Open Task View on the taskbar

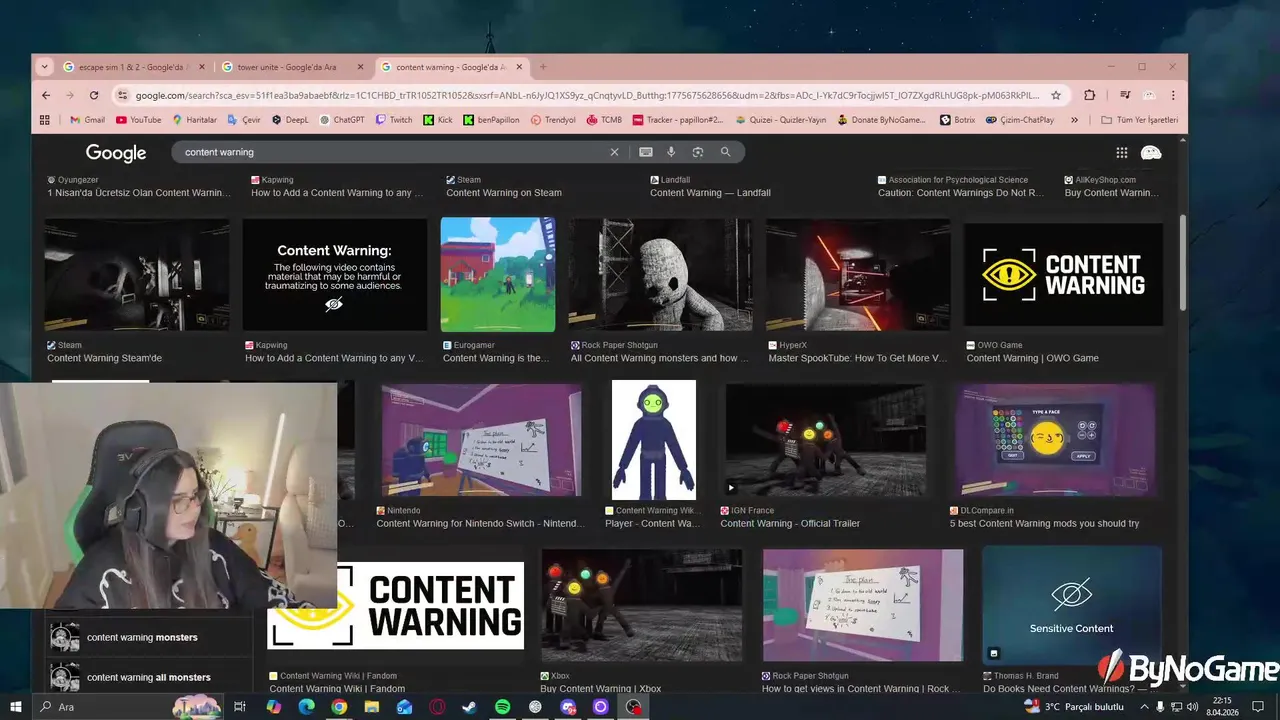pyautogui.click(x=240, y=707)
